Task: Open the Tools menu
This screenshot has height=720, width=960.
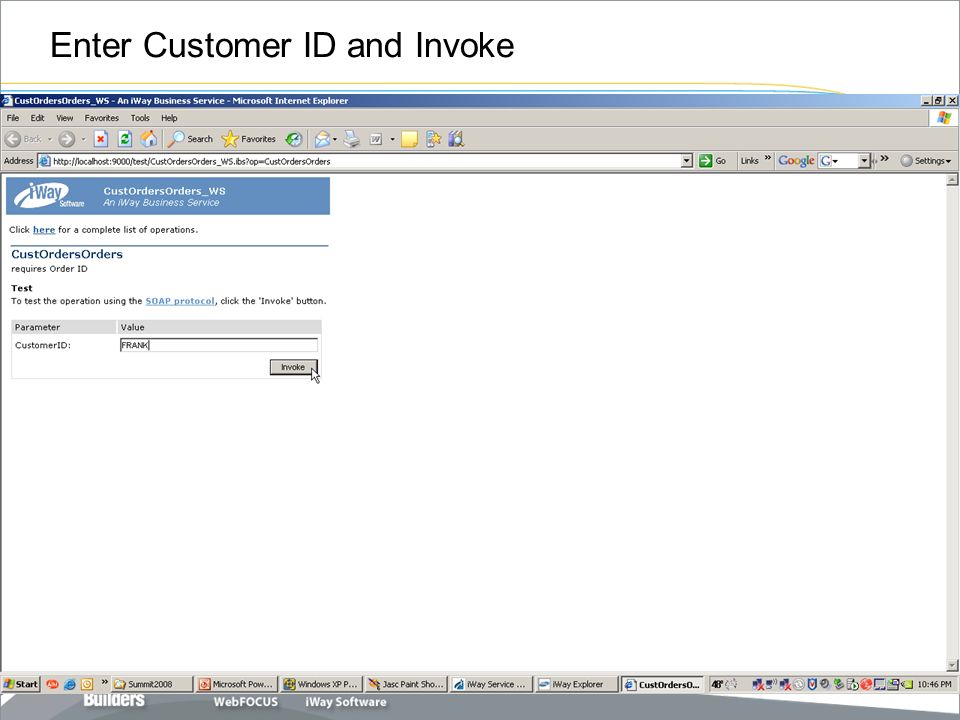Action: 140,118
